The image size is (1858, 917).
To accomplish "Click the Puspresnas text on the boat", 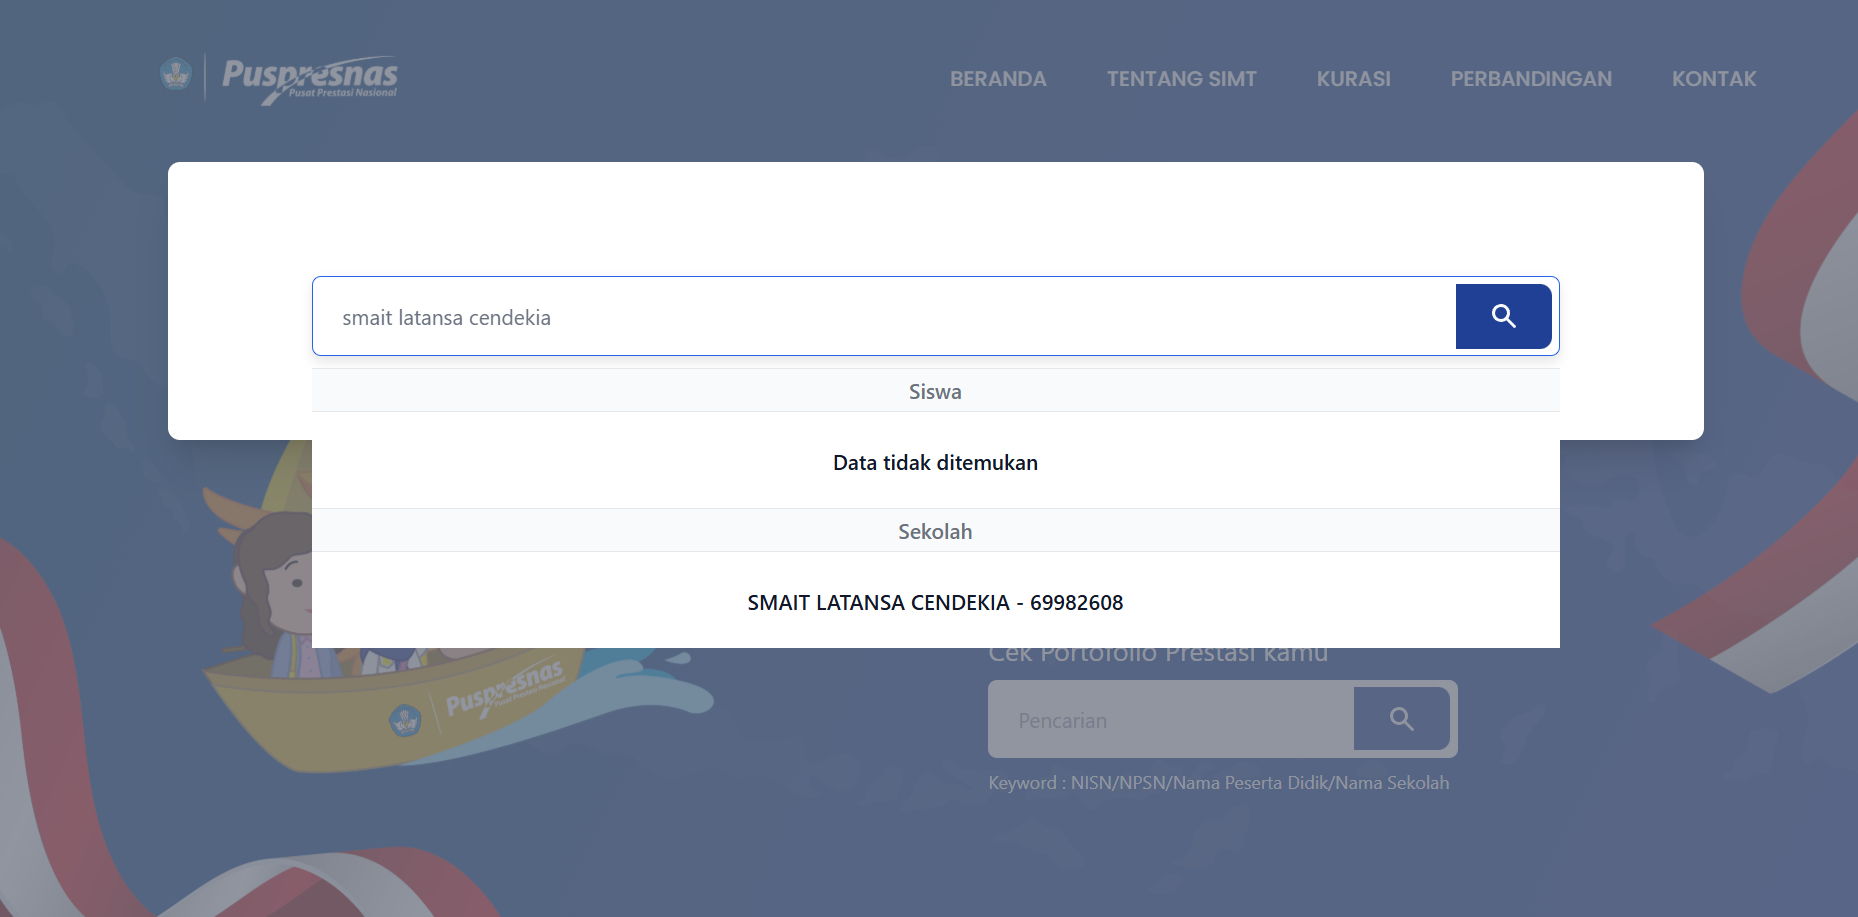I will click(503, 689).
